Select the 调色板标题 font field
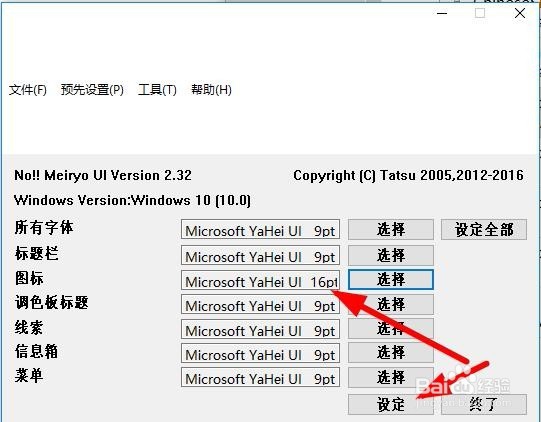Viewport: 541px width, 422px height. [260, 304]
